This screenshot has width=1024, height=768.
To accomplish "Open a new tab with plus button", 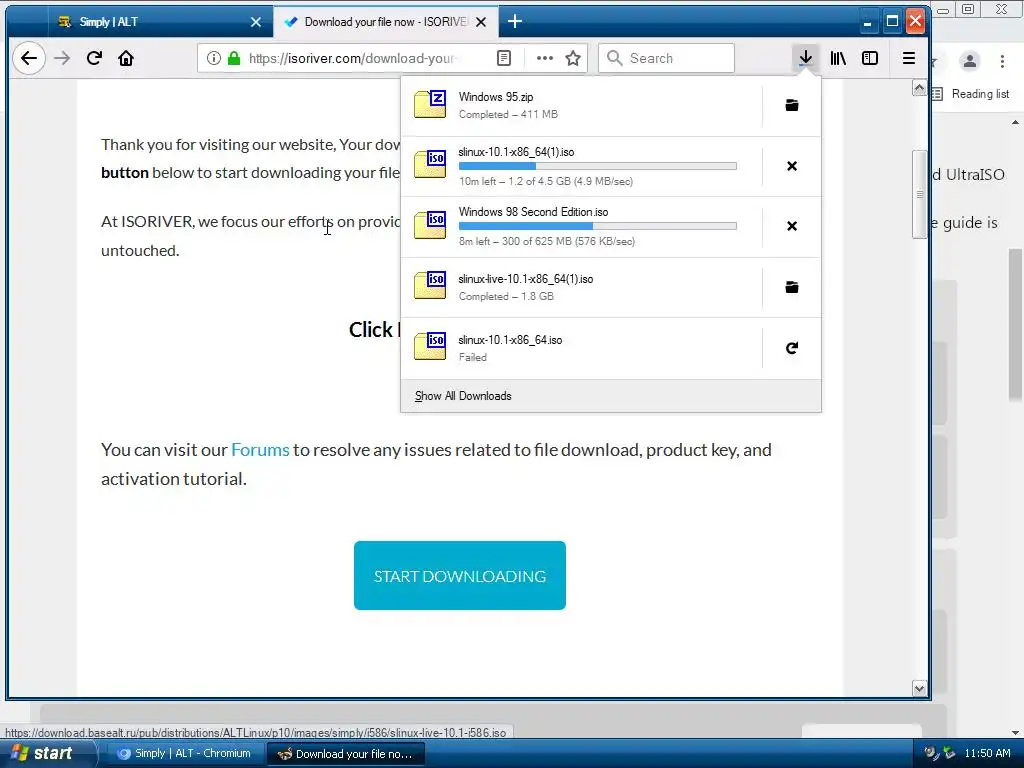I will click(515, 22).
